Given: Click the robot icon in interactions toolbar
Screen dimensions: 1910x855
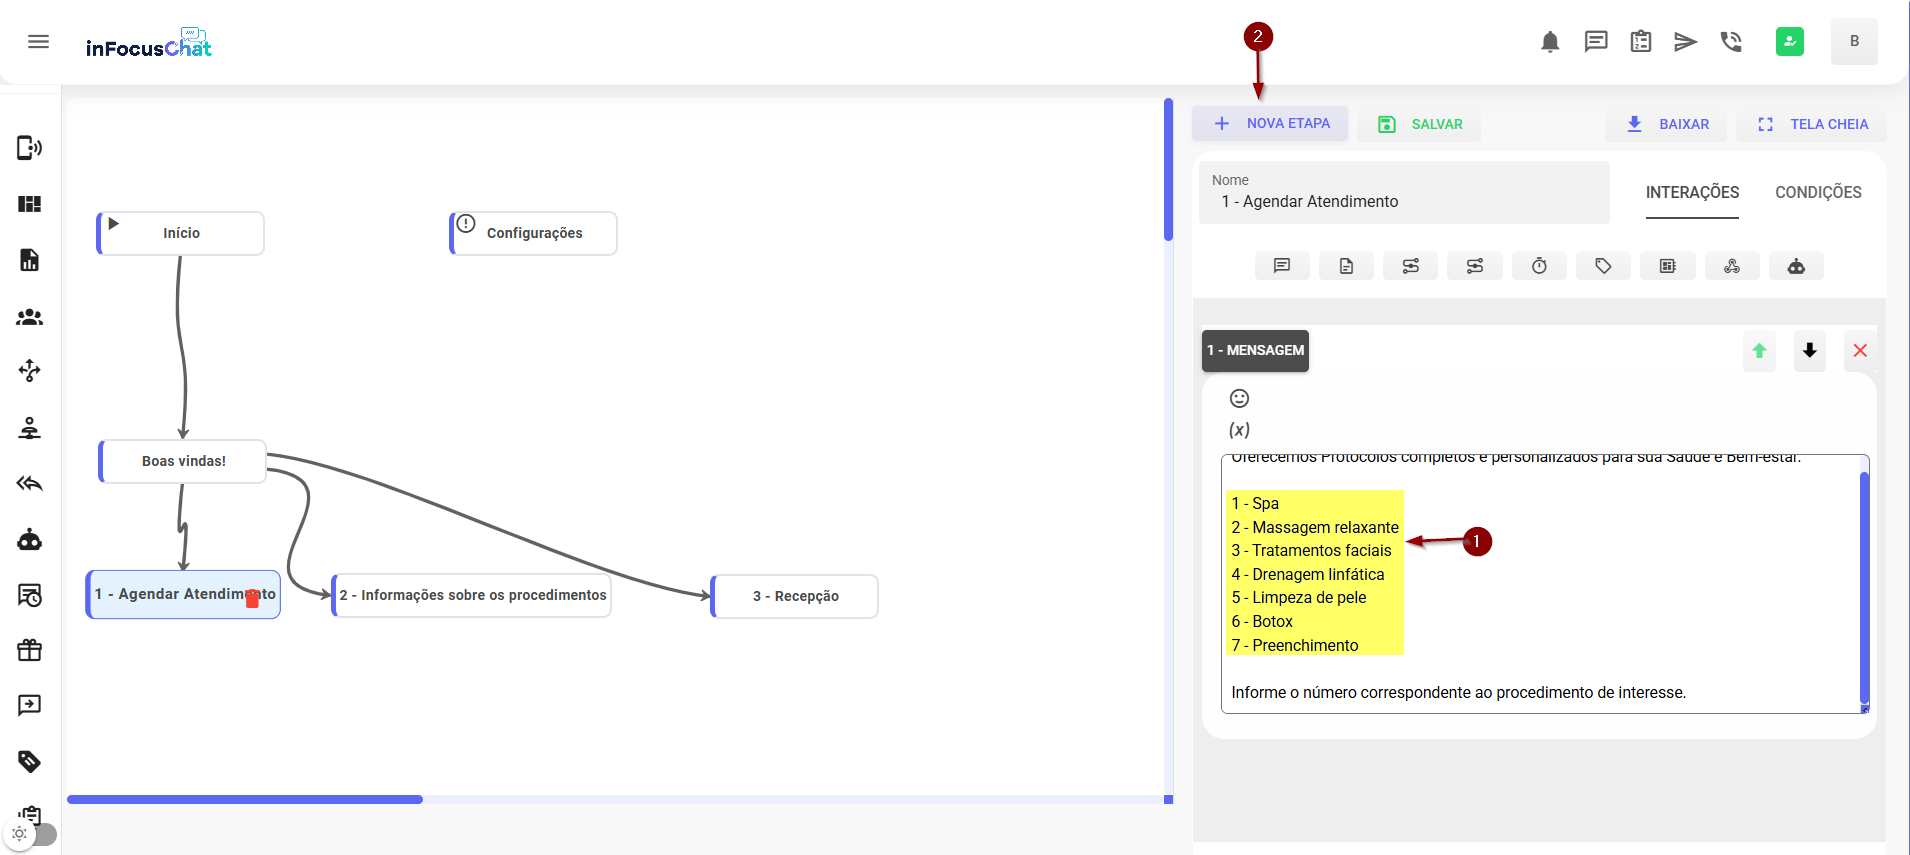Looking at the screenshot, I should [x=1796, y=266].
